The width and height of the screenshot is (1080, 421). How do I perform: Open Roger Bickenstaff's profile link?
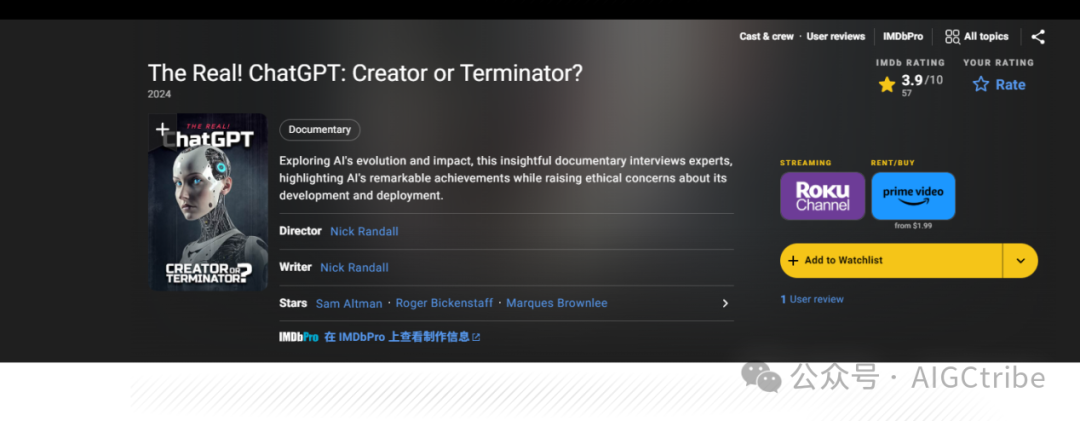click(444, 303)
